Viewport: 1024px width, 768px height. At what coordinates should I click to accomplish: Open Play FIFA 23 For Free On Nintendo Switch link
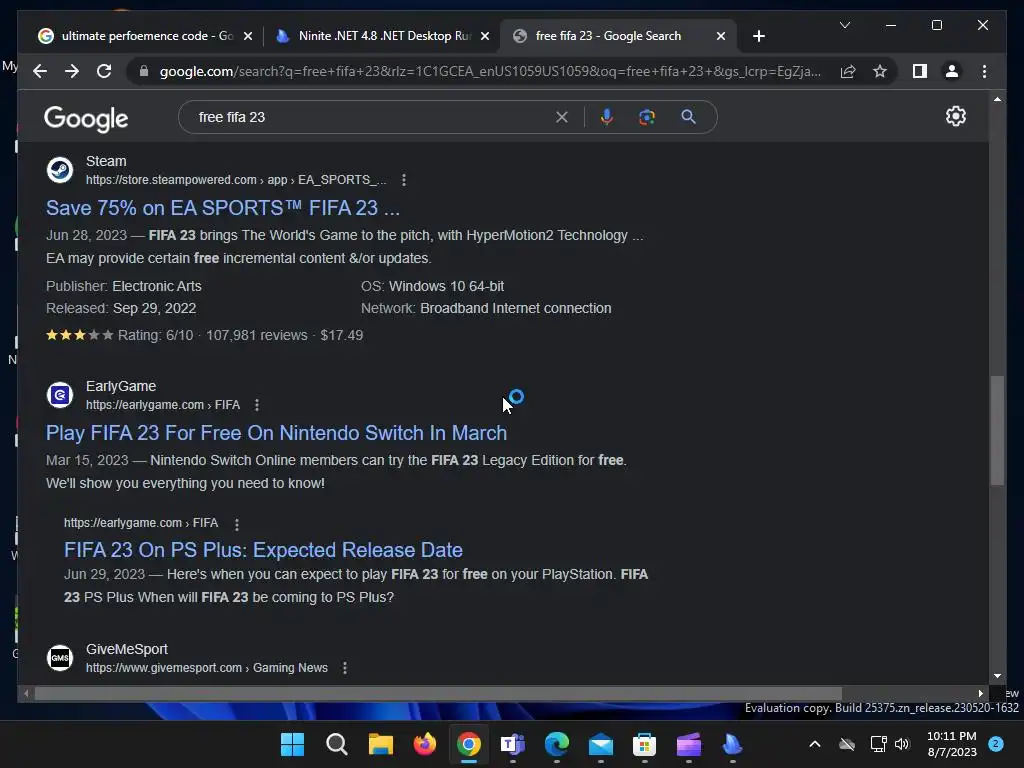coord(276,433)
